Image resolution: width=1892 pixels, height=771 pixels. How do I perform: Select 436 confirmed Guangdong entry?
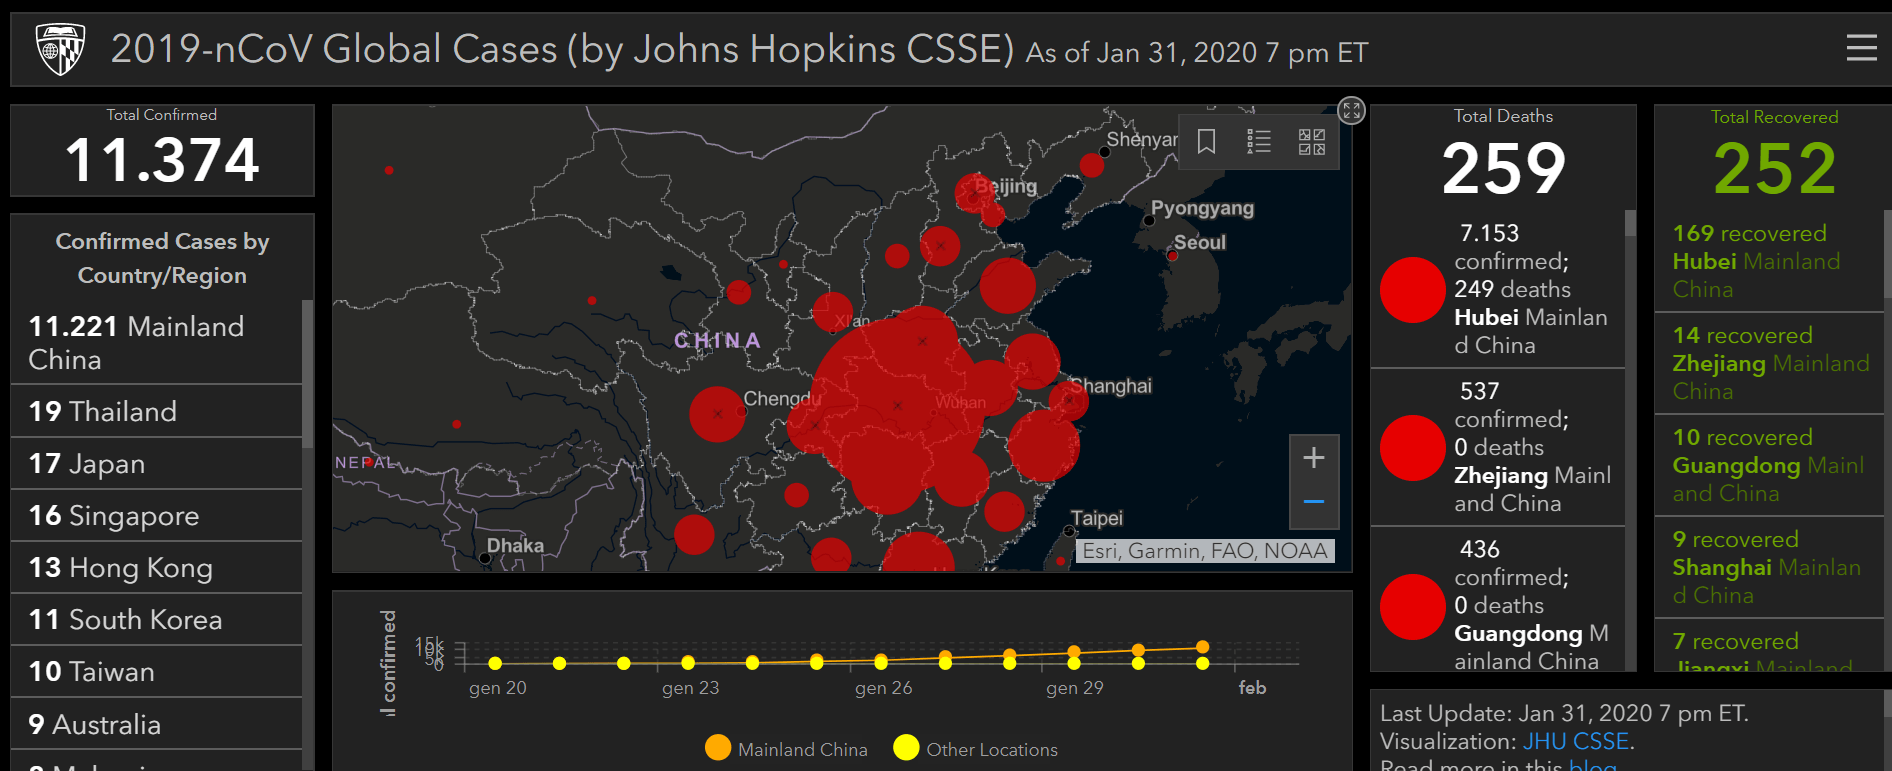point(1497,600)
